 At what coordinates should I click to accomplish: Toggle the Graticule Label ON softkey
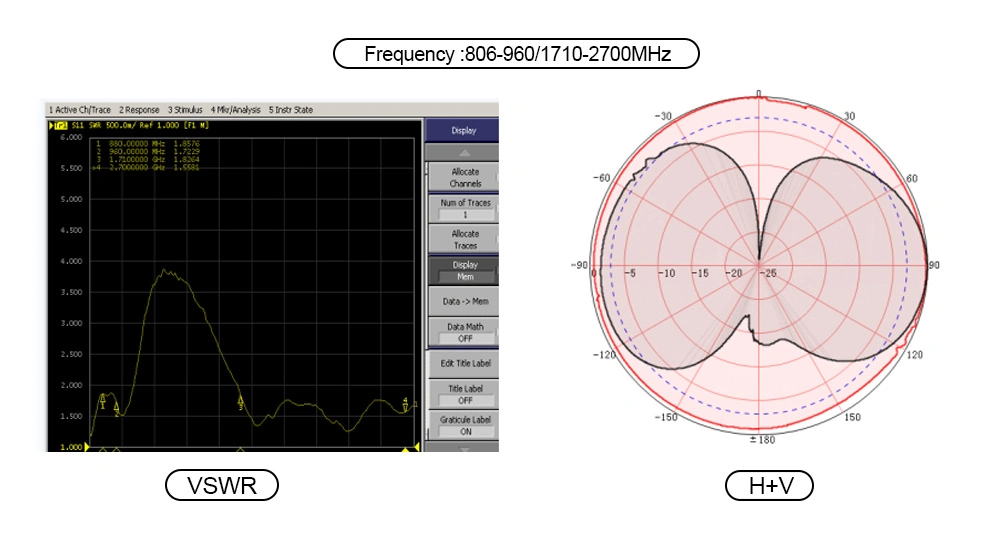click(x=464, y=426)
